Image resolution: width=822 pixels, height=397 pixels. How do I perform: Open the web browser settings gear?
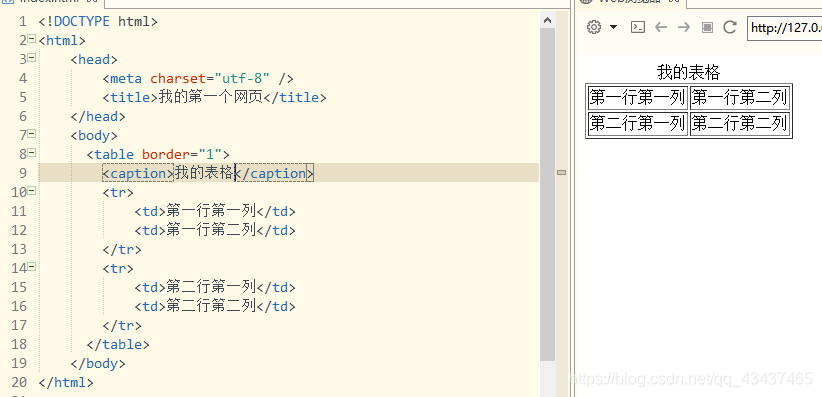pos(594,27)
